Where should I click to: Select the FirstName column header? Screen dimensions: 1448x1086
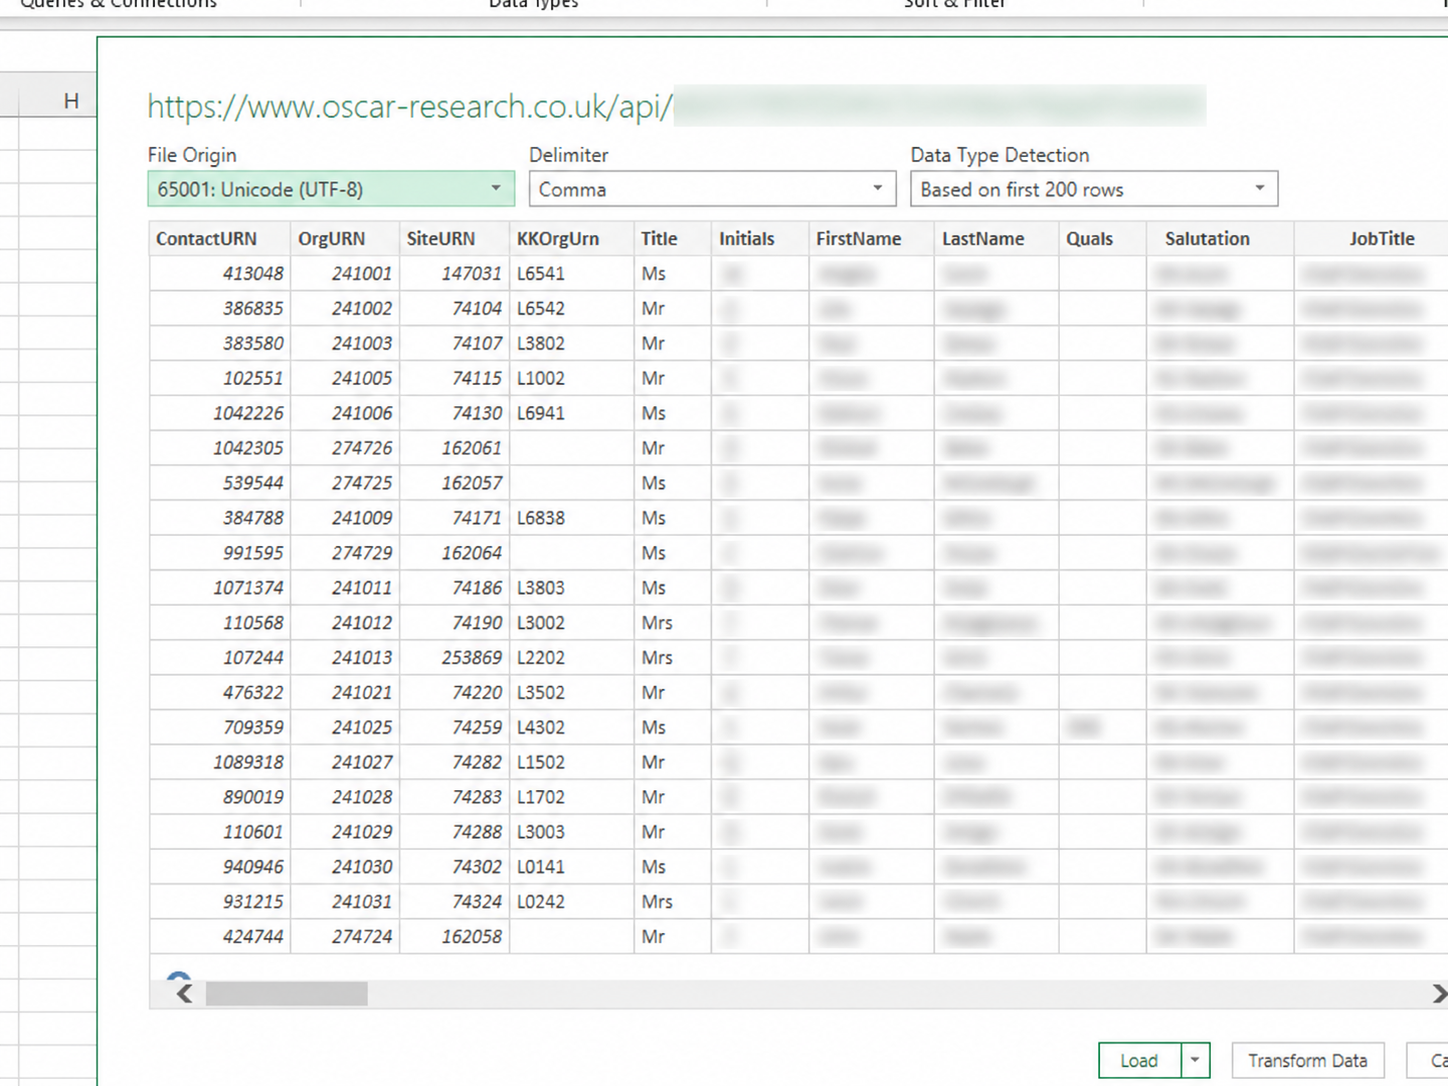point(872,239)
